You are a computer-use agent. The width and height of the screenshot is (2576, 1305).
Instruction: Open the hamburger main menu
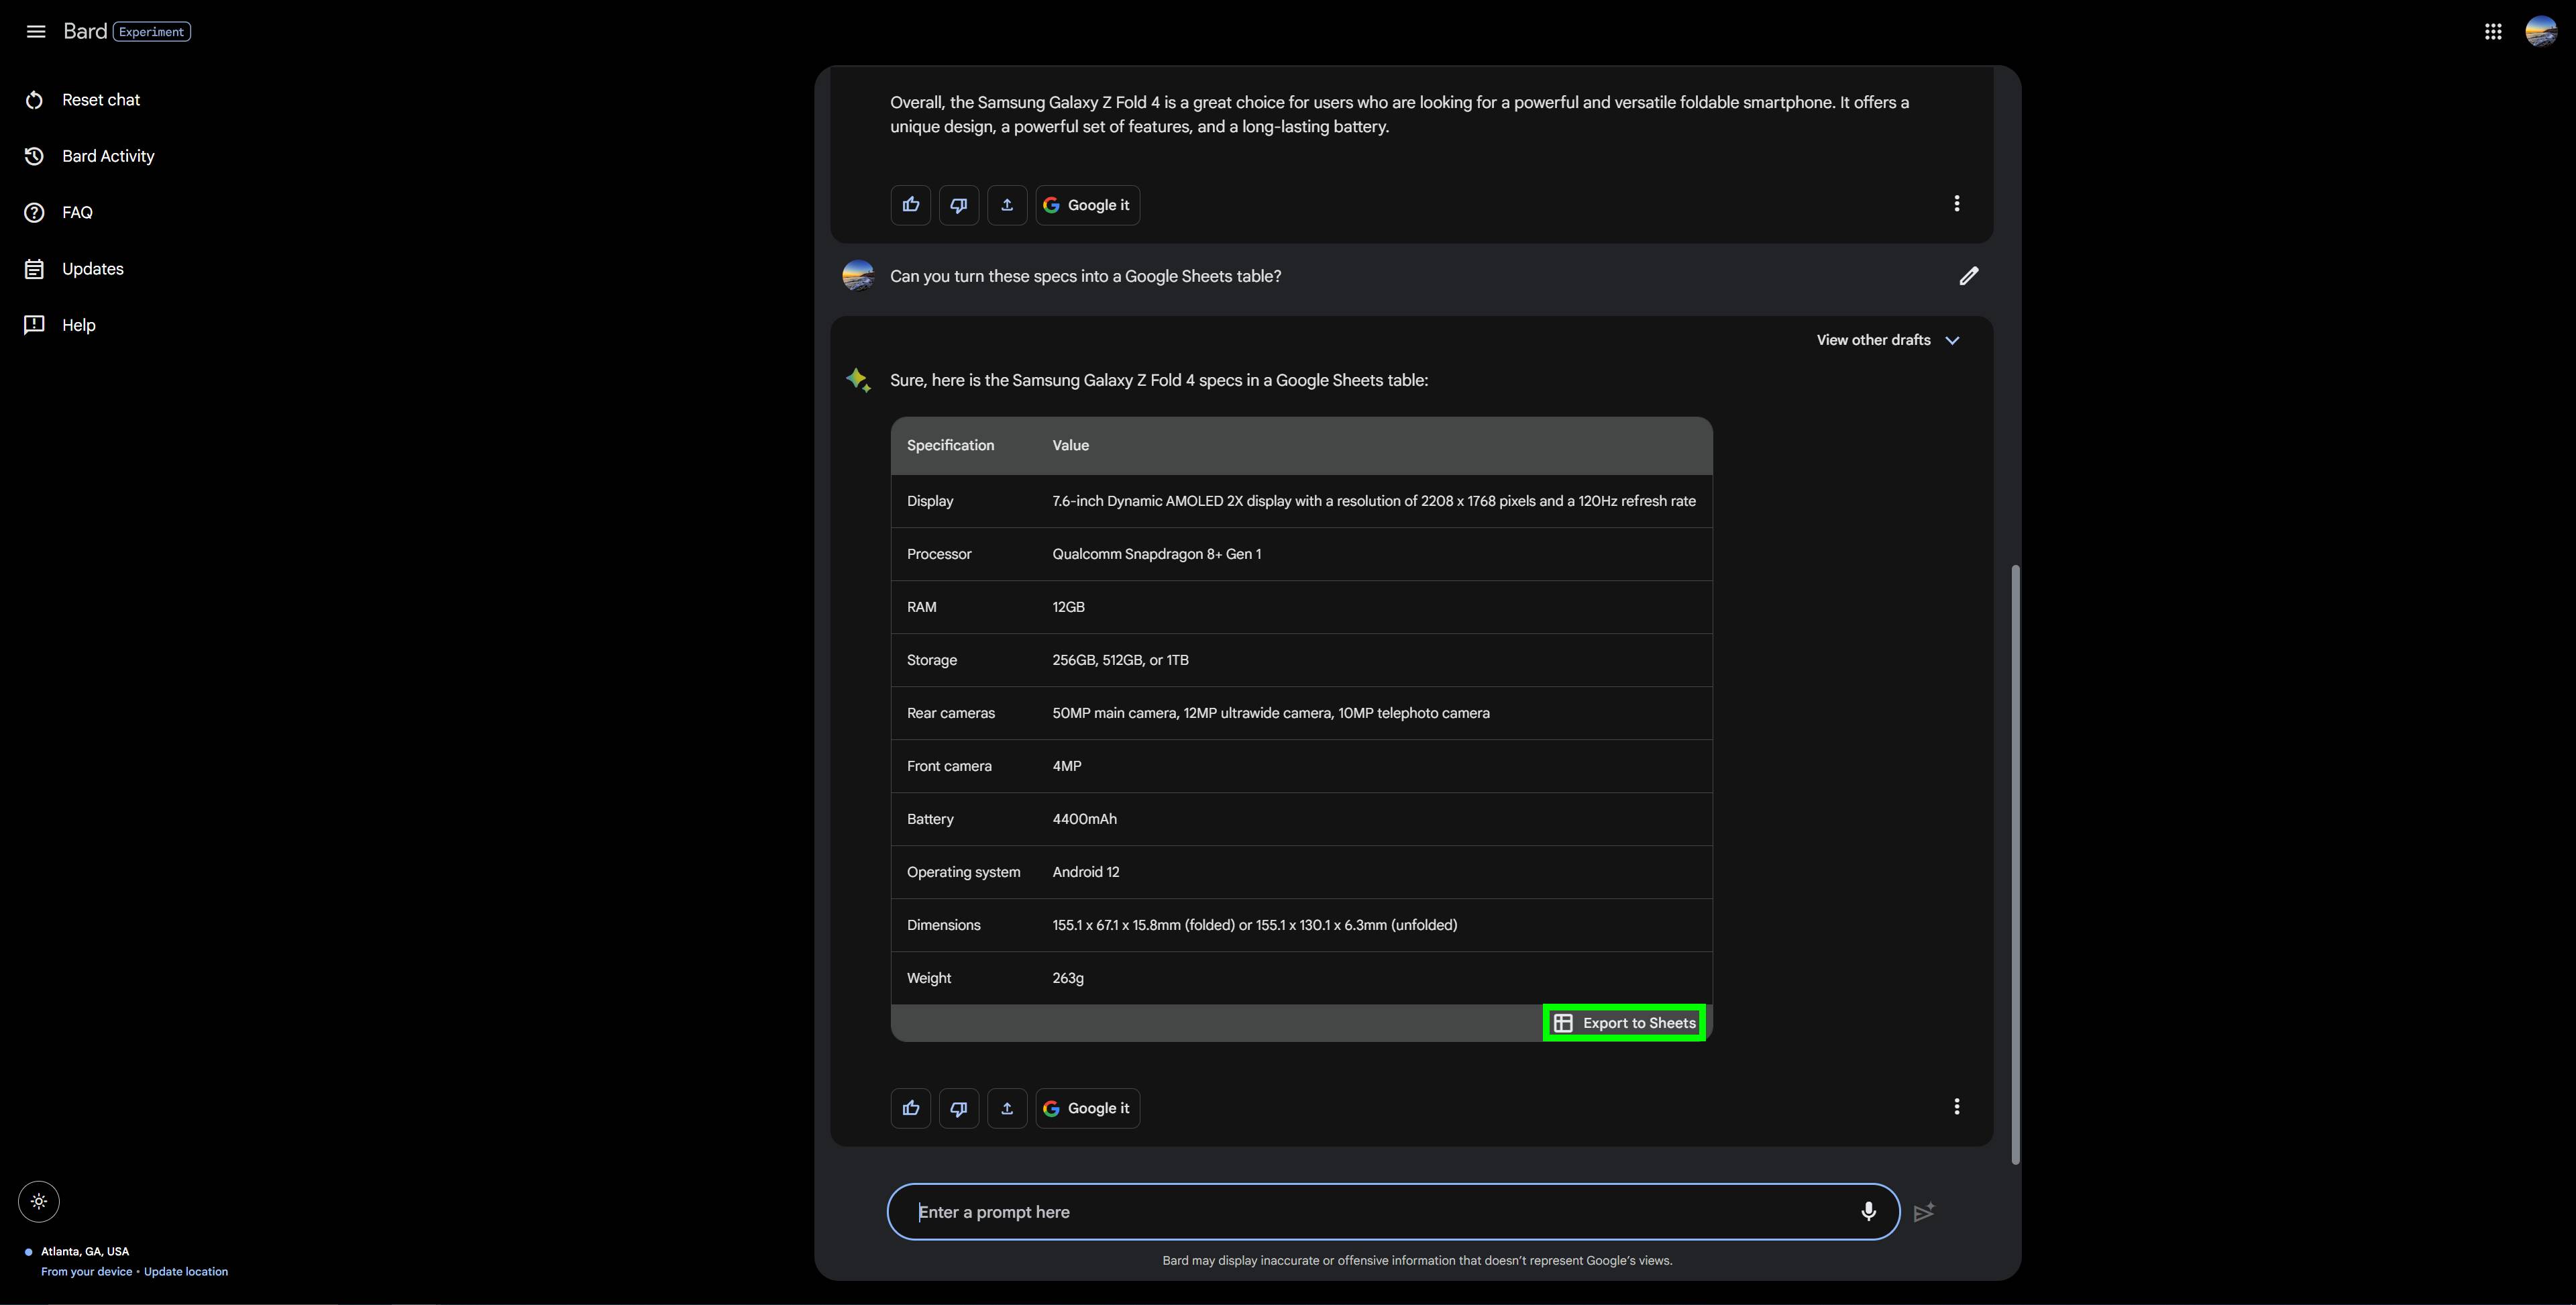[x=36, y=31]
